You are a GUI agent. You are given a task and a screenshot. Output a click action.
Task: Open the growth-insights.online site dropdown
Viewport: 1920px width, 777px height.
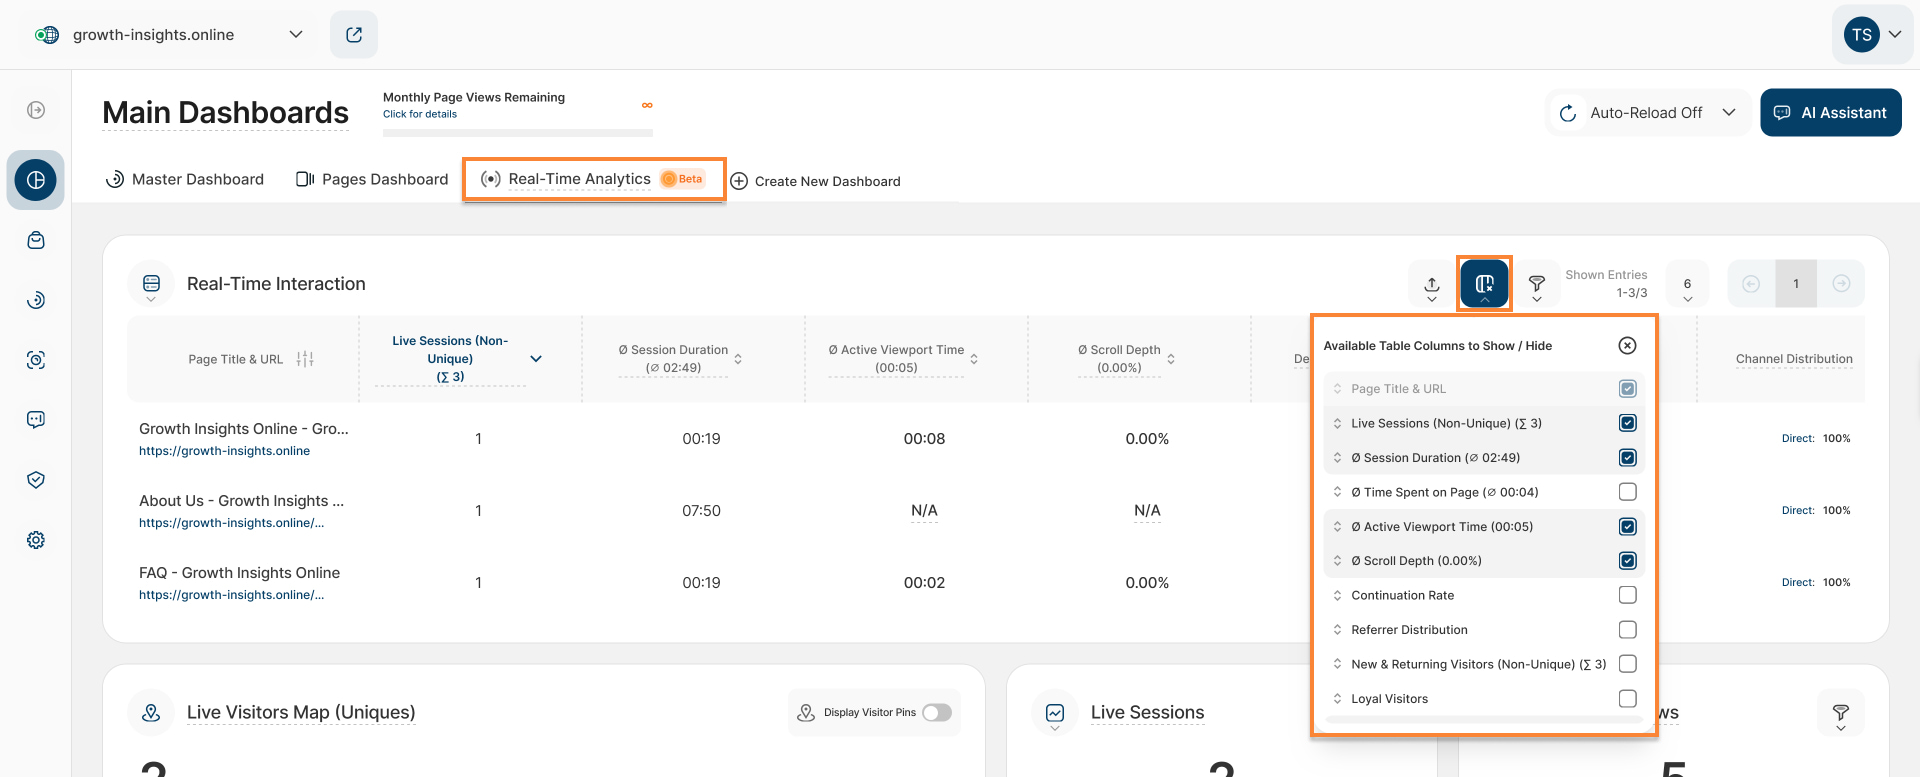point(168,35)
